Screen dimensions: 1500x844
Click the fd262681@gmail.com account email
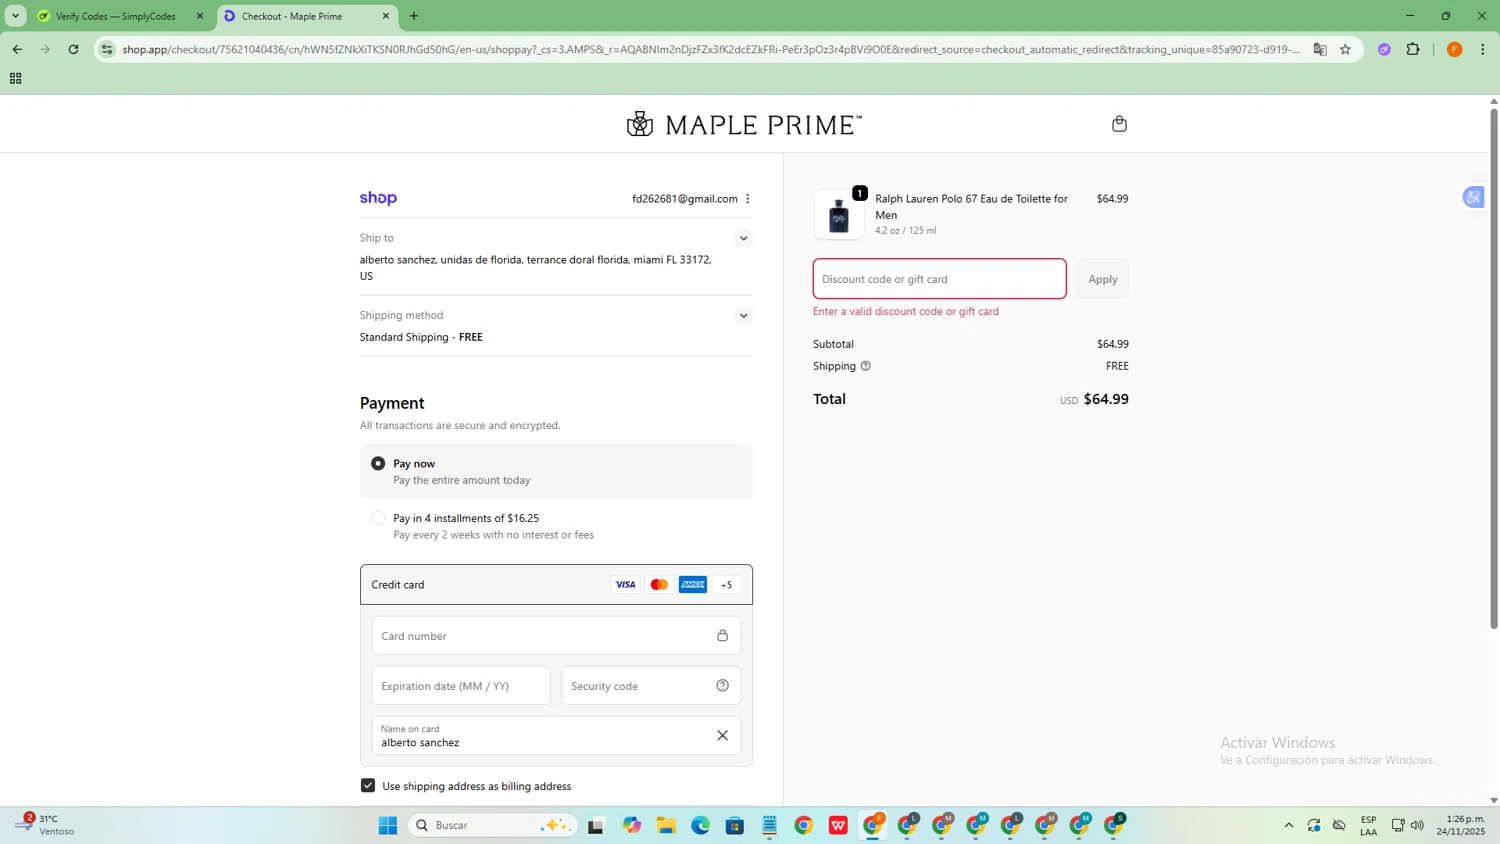(x=685, y=199)
